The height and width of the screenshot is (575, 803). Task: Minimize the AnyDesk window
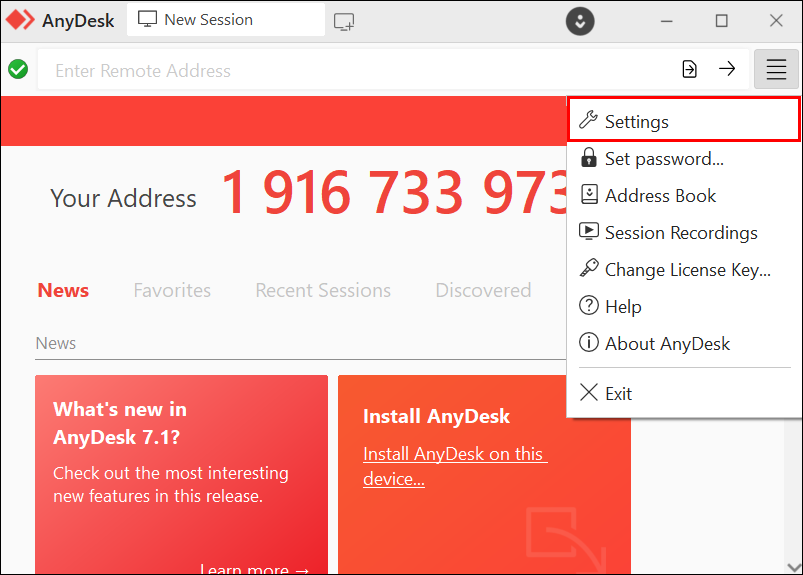666,21
